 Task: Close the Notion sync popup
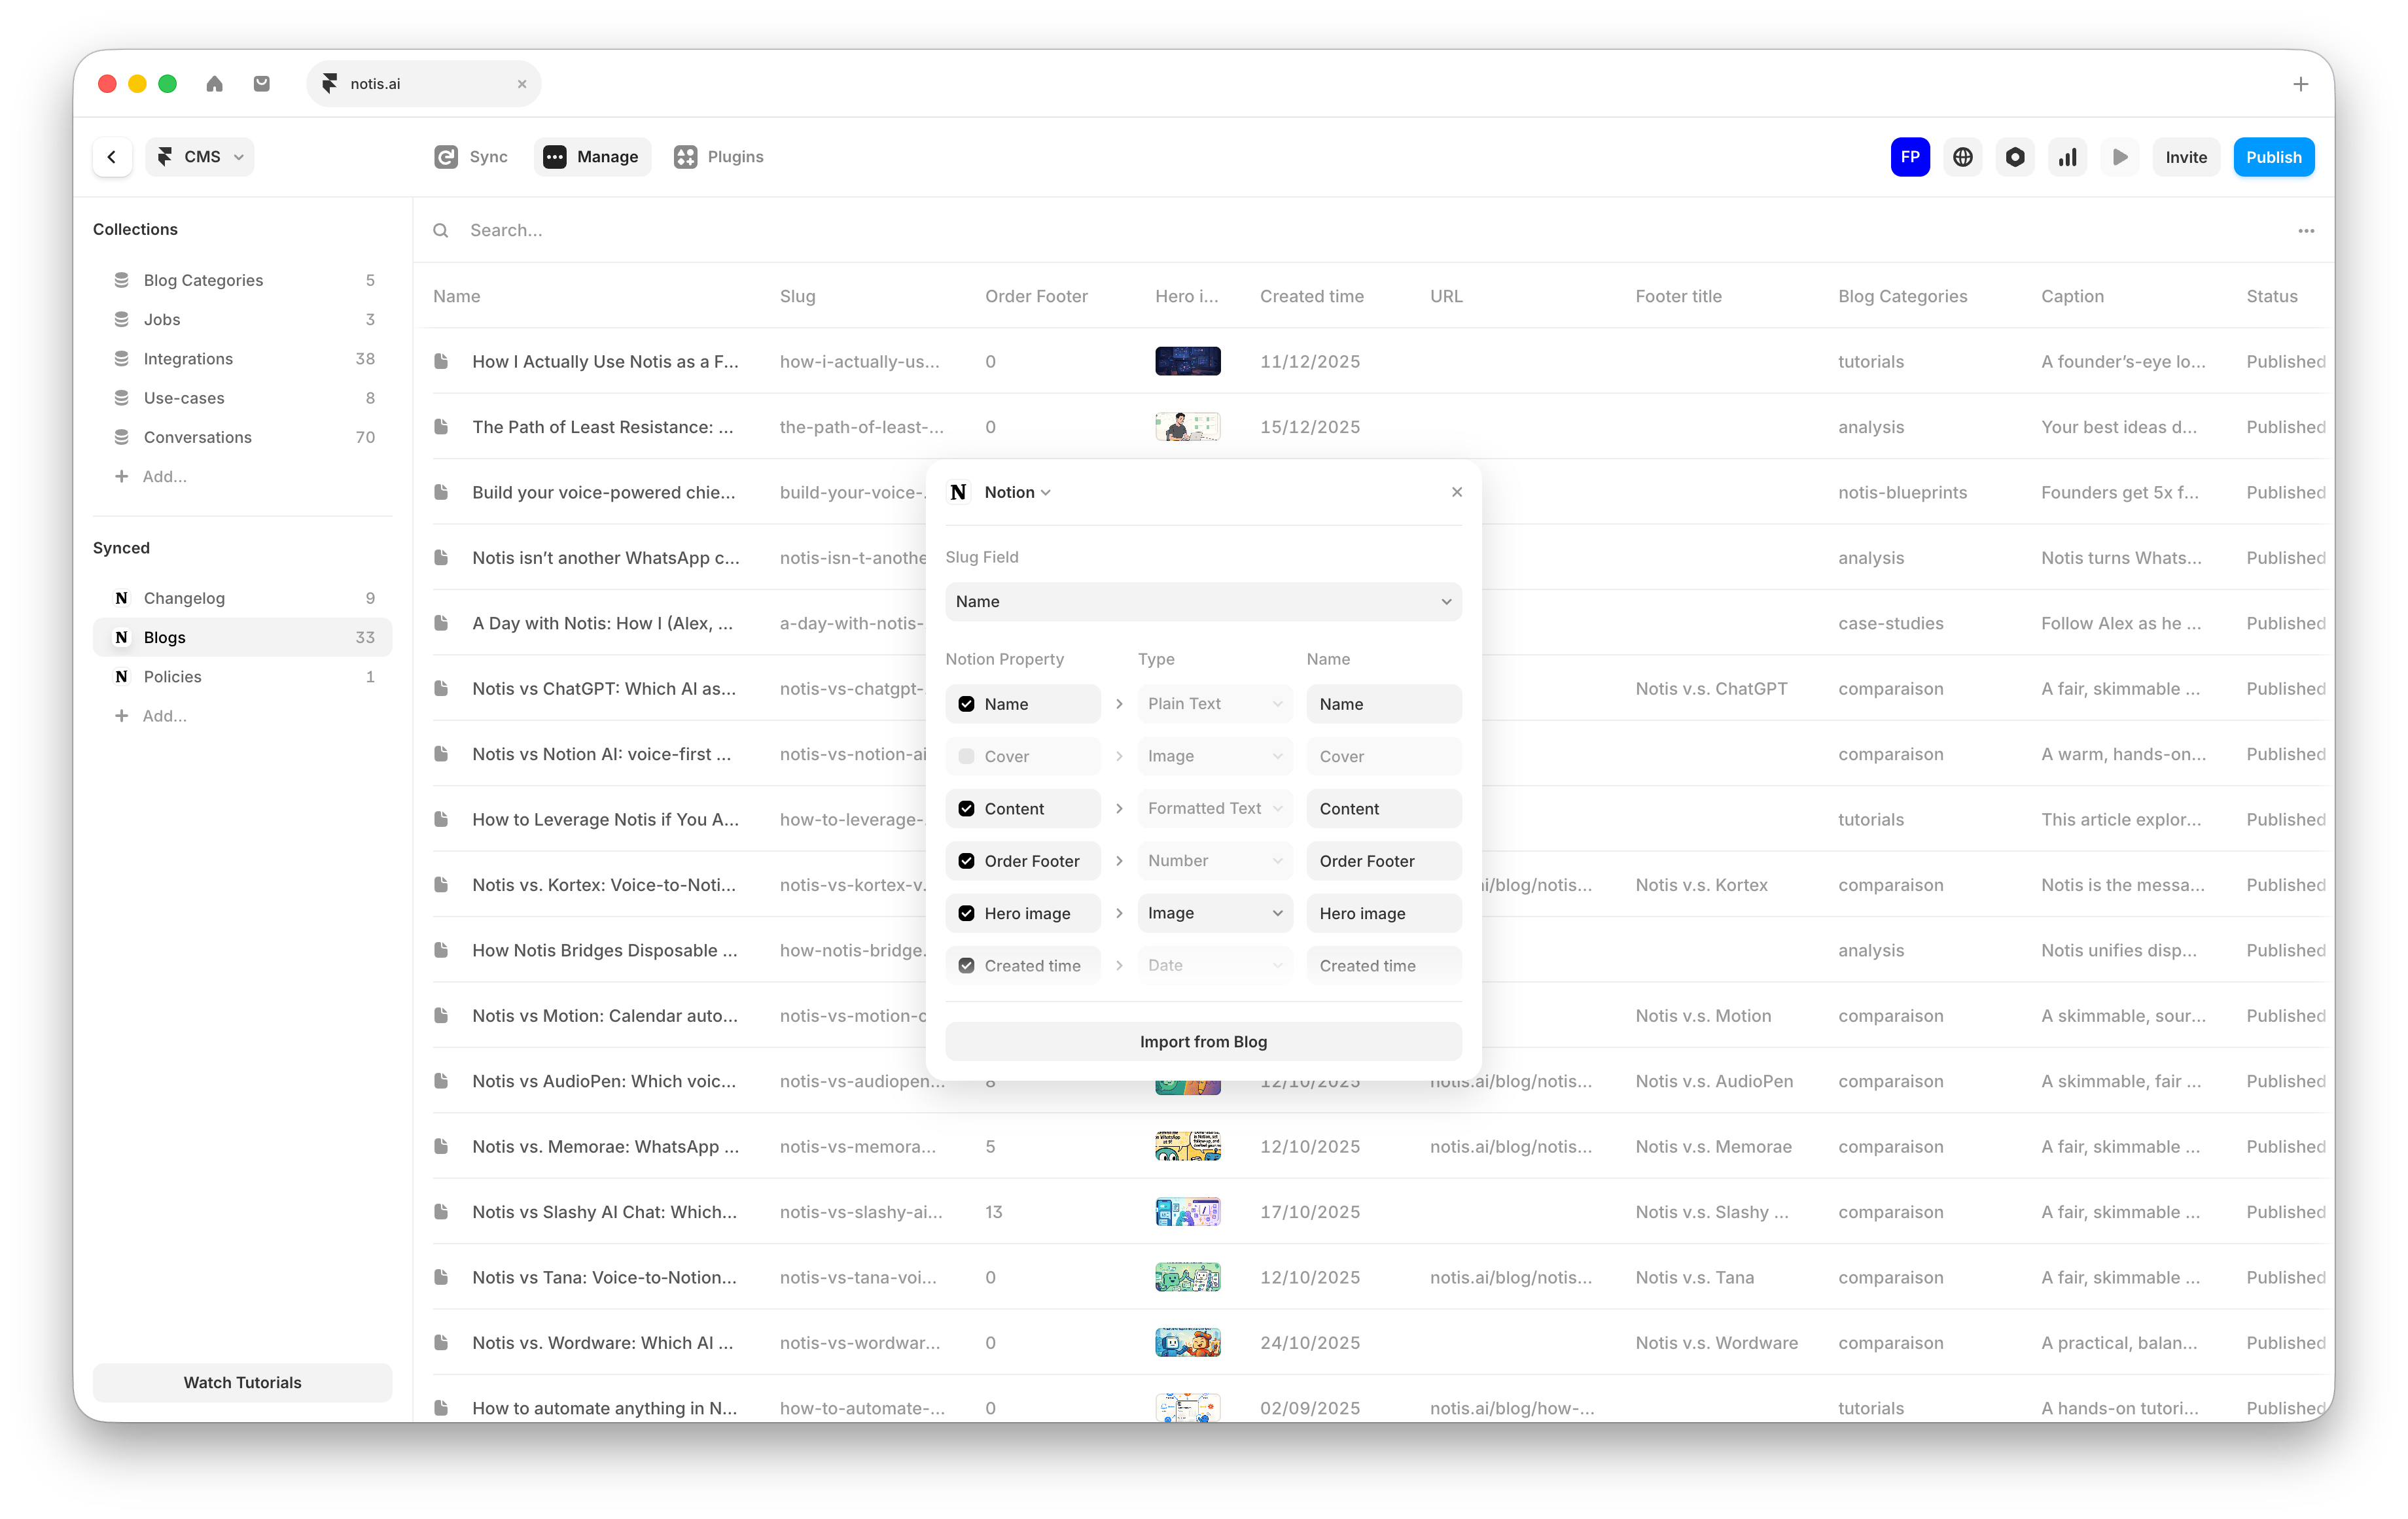tap(1456, 492)
